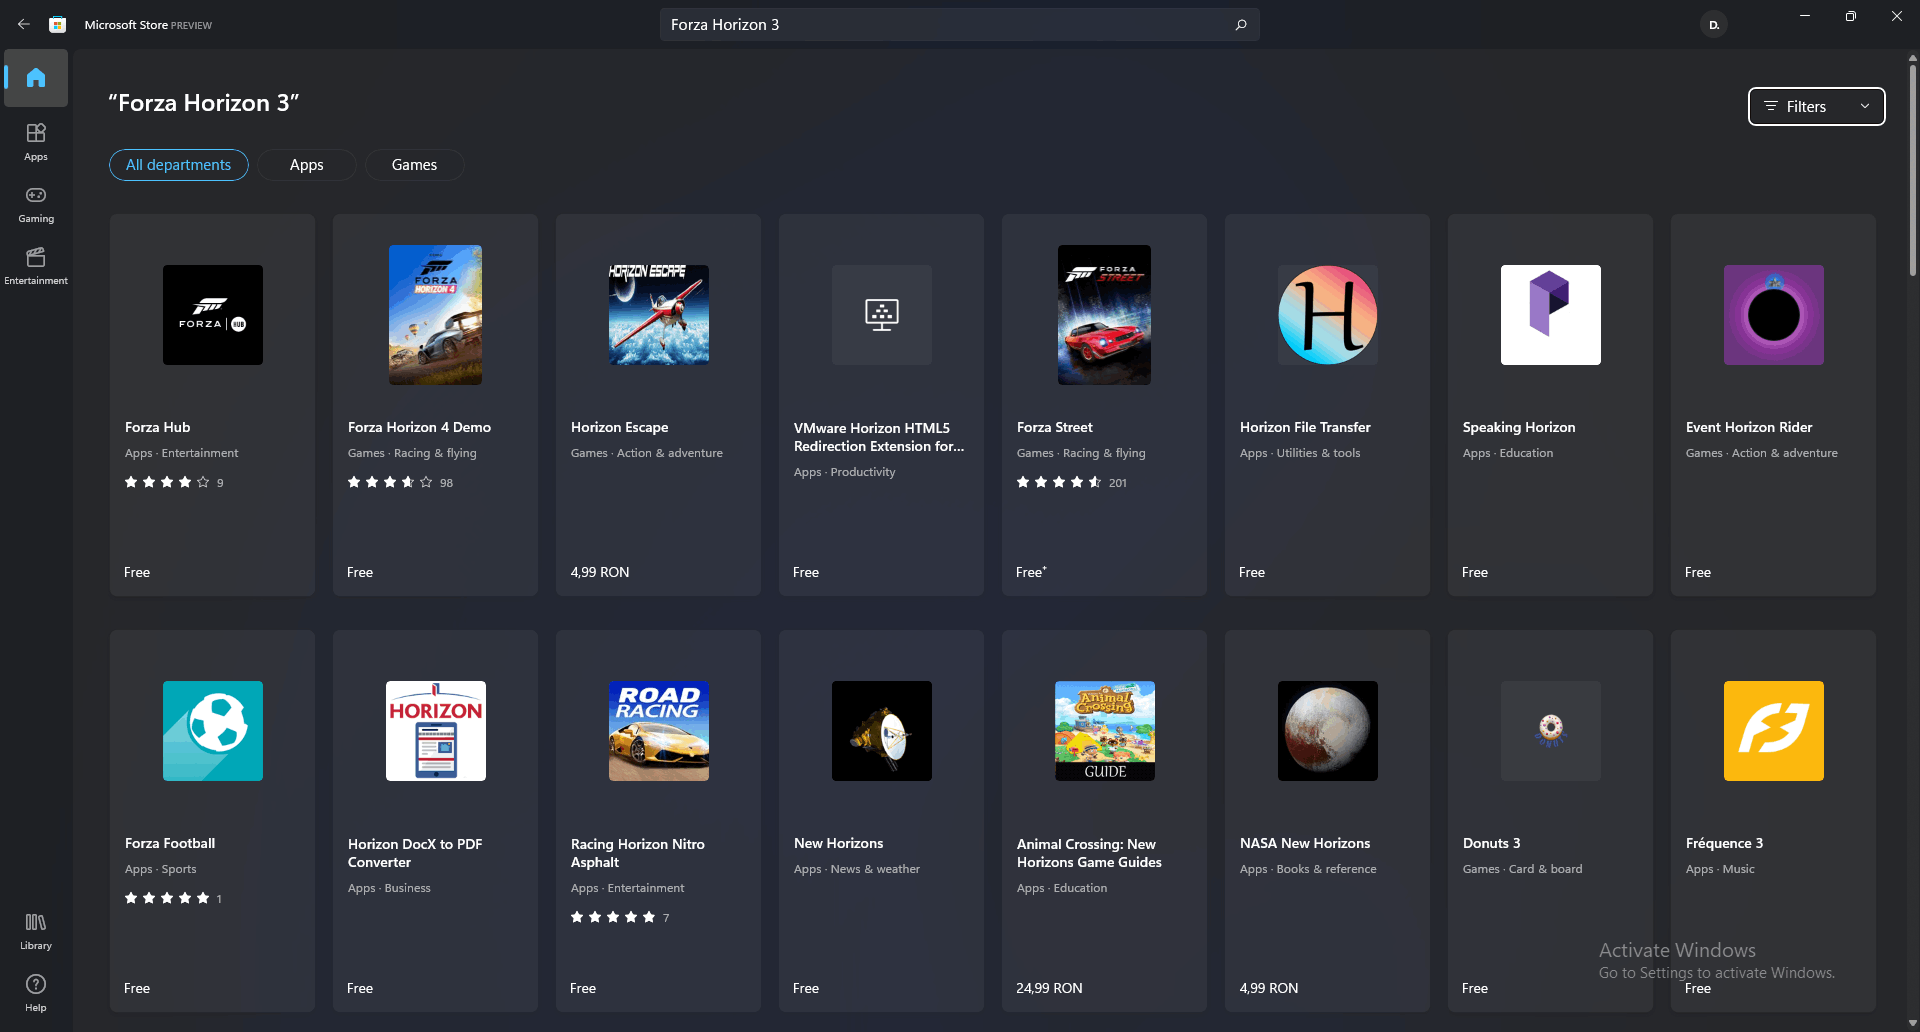
Task: Open VMware Horizon HTML5 Redirection Extension title
Action: tap(879, 437)
